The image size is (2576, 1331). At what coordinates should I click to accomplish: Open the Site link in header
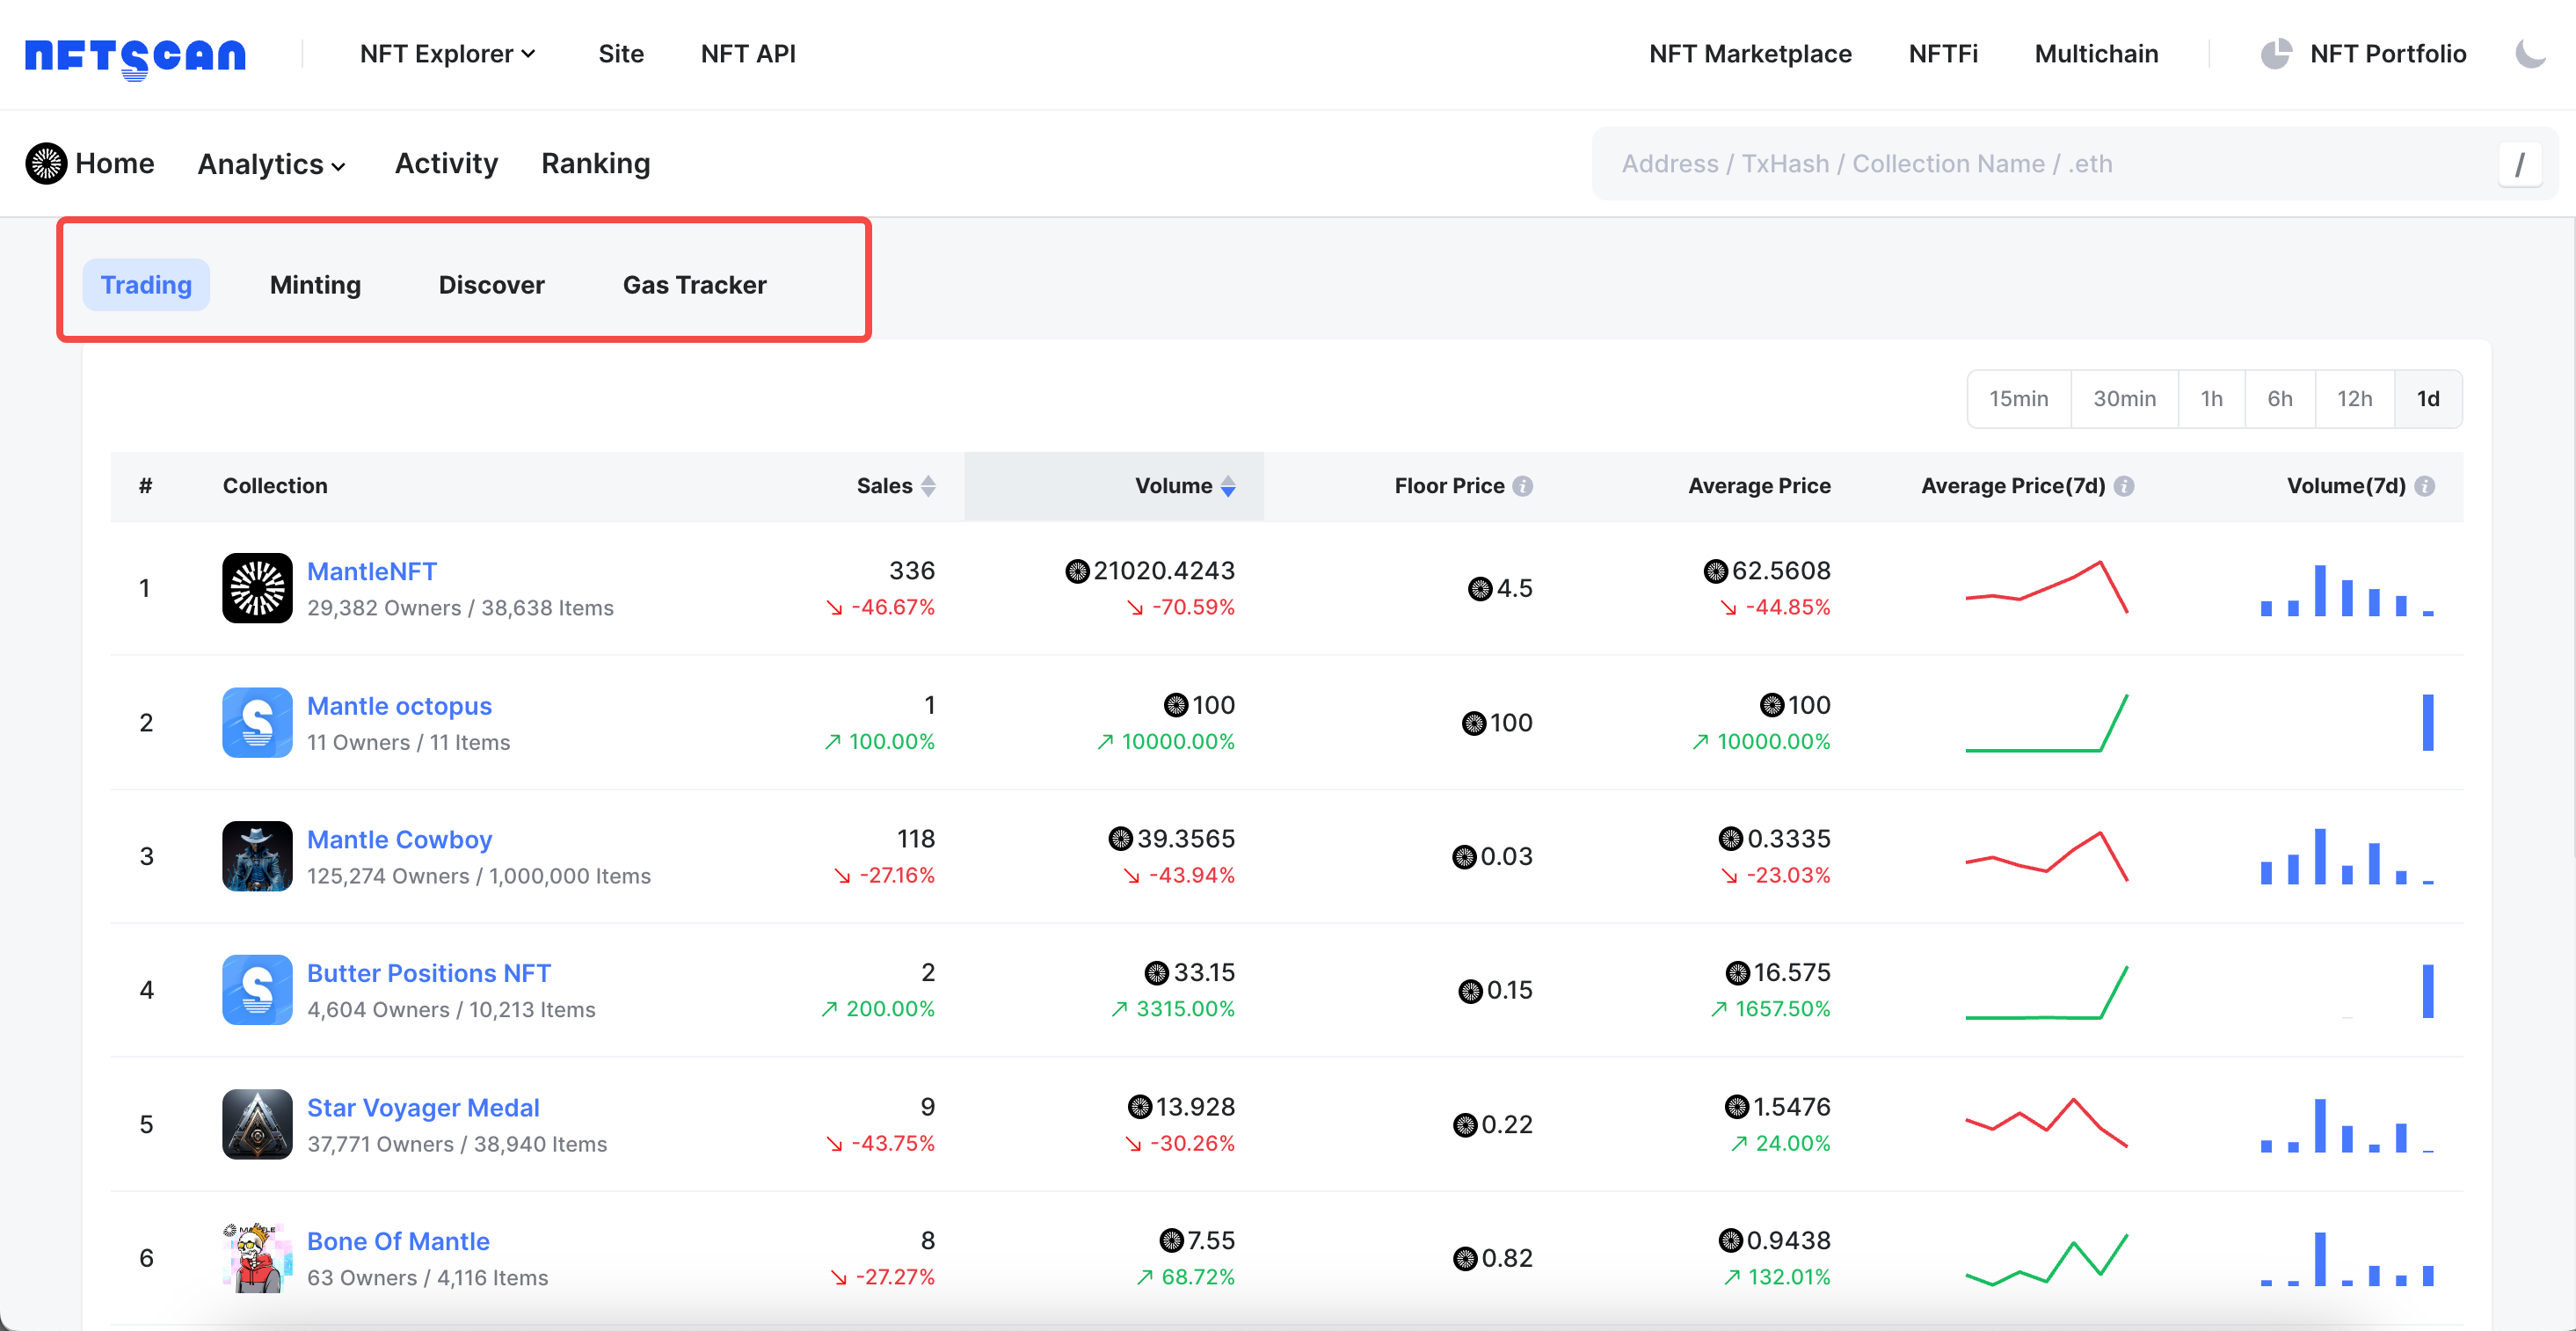pyautogui.click(x=621, y=54)
